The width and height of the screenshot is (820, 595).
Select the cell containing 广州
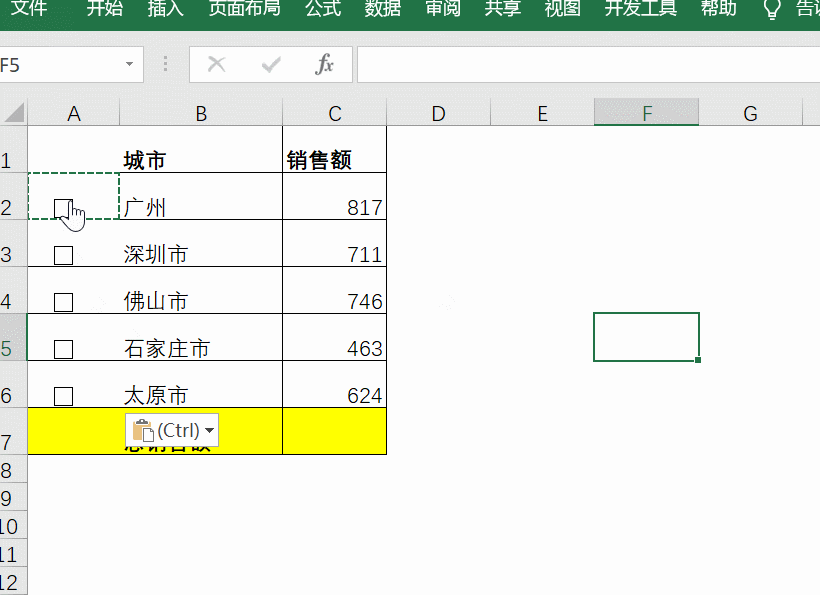201,197
